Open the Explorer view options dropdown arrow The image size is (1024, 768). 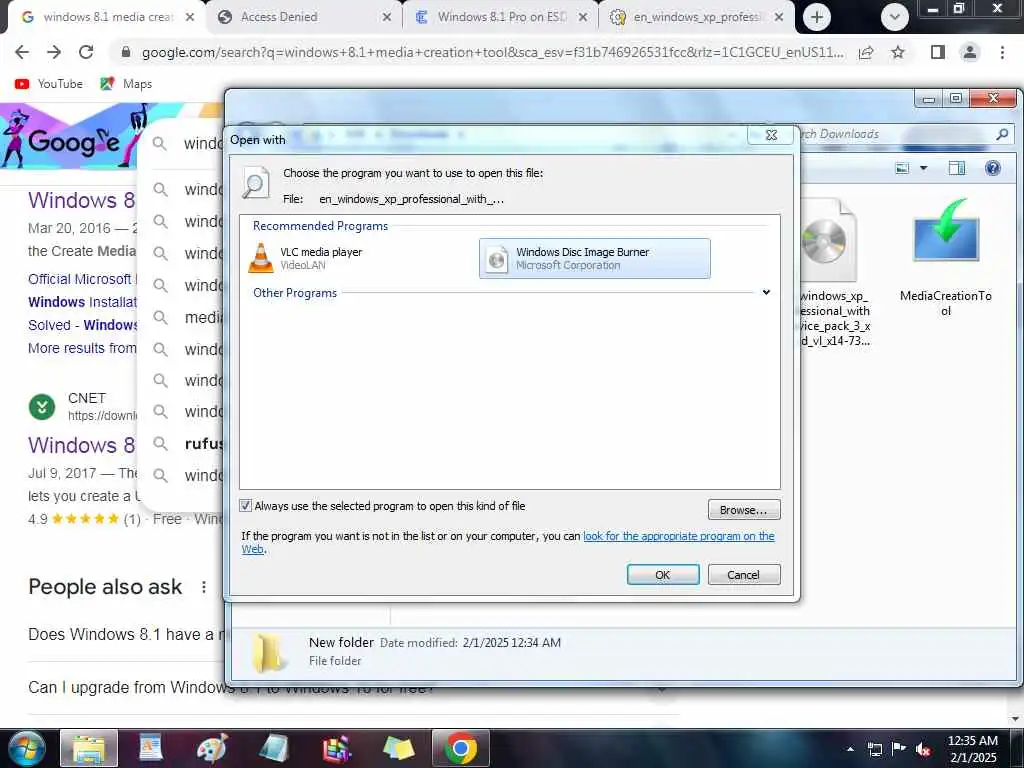[923, 168]
